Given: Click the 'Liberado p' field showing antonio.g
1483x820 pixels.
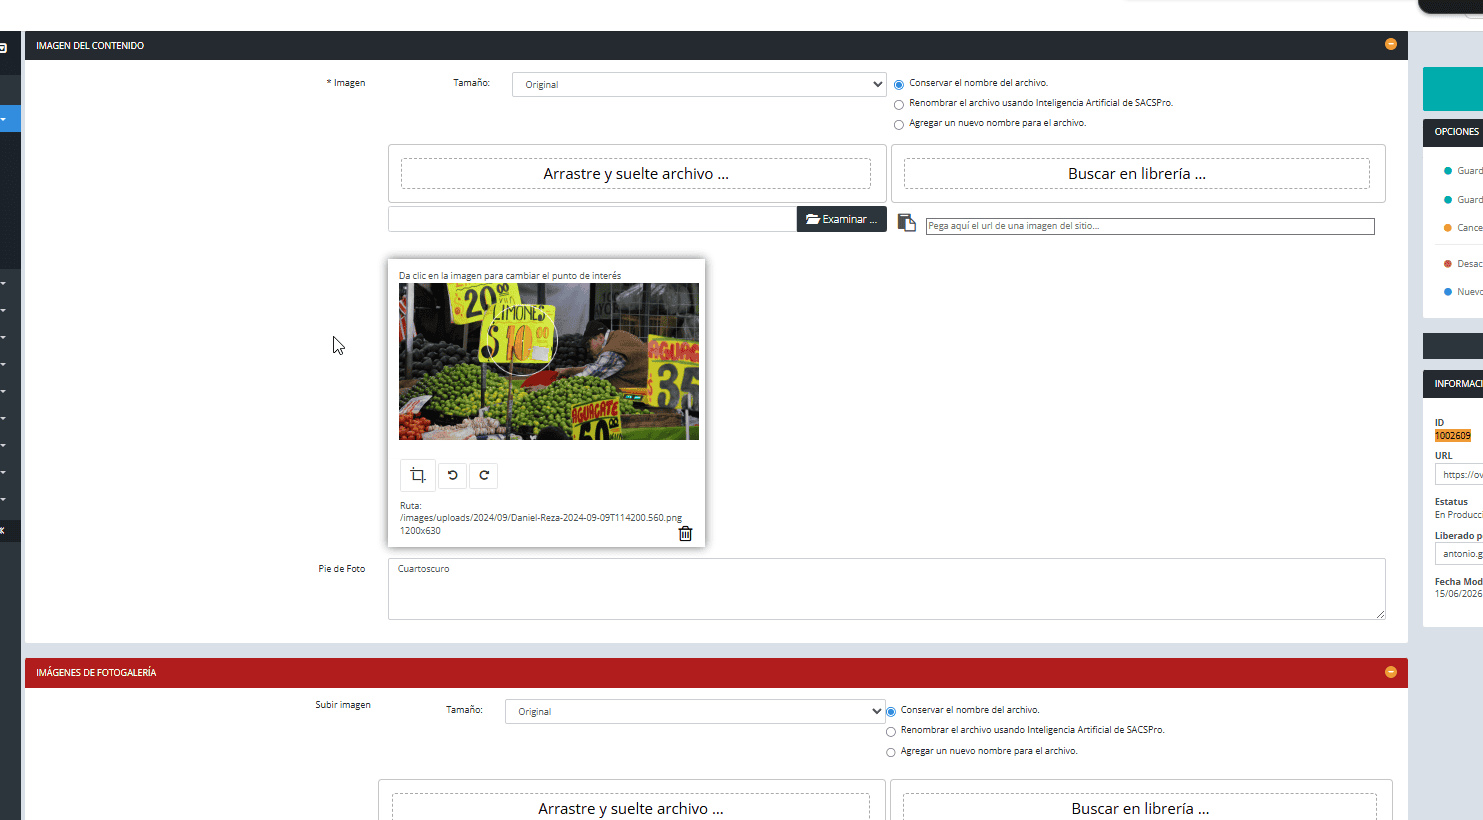Looking at the screenshot, I should (x=1459, y=554).
